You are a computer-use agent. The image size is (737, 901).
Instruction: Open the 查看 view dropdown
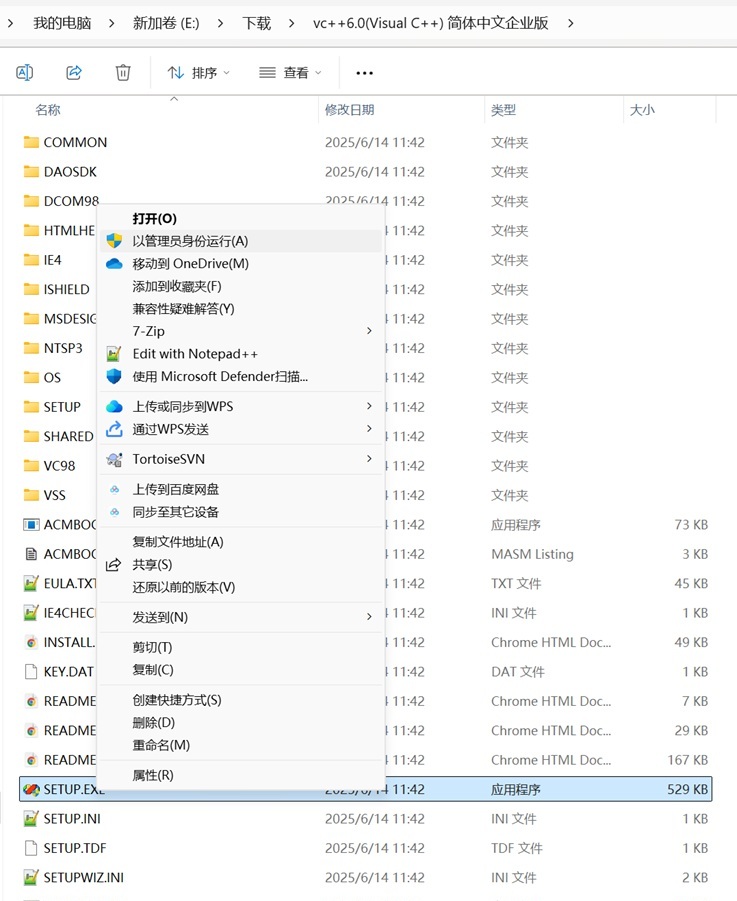click(x=290, y=73)
